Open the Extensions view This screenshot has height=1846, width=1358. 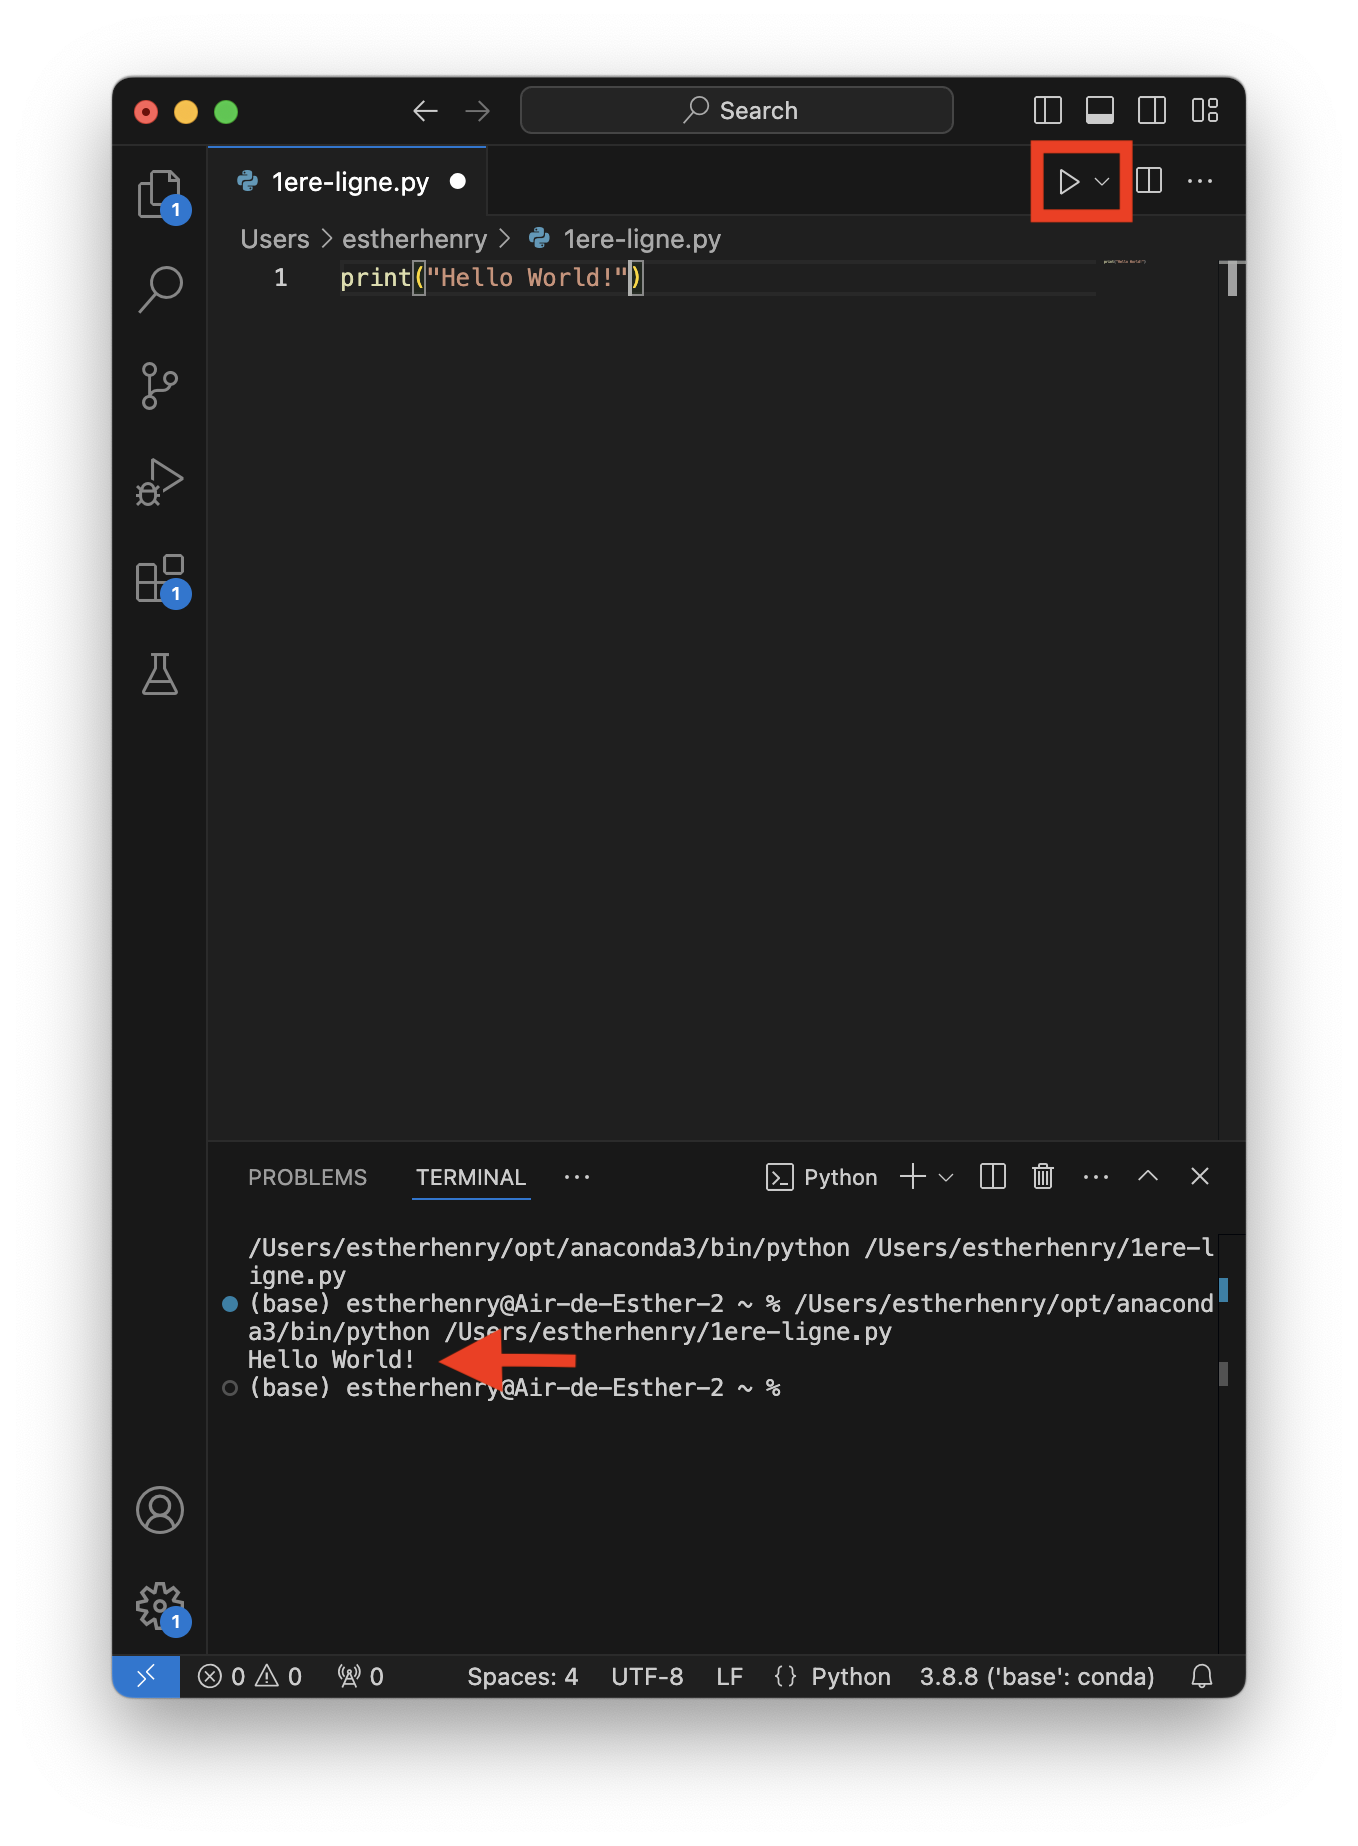pyautogui.click(x=160, y=578)
